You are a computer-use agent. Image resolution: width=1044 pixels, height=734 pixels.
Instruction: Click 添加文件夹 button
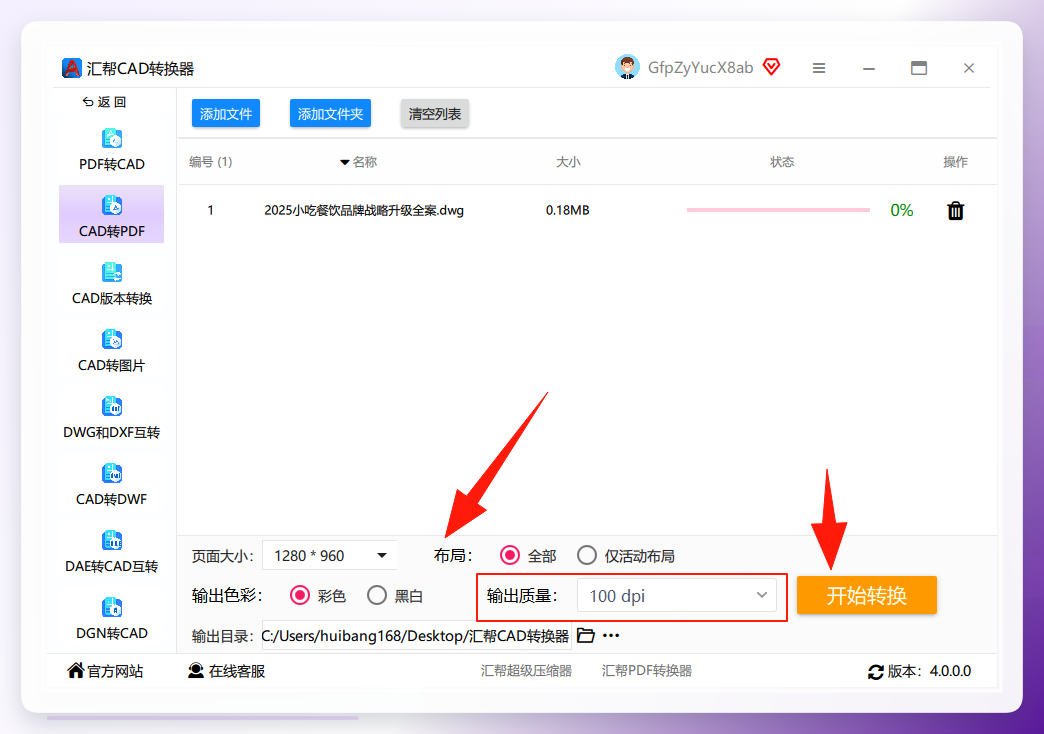(330, 113)
